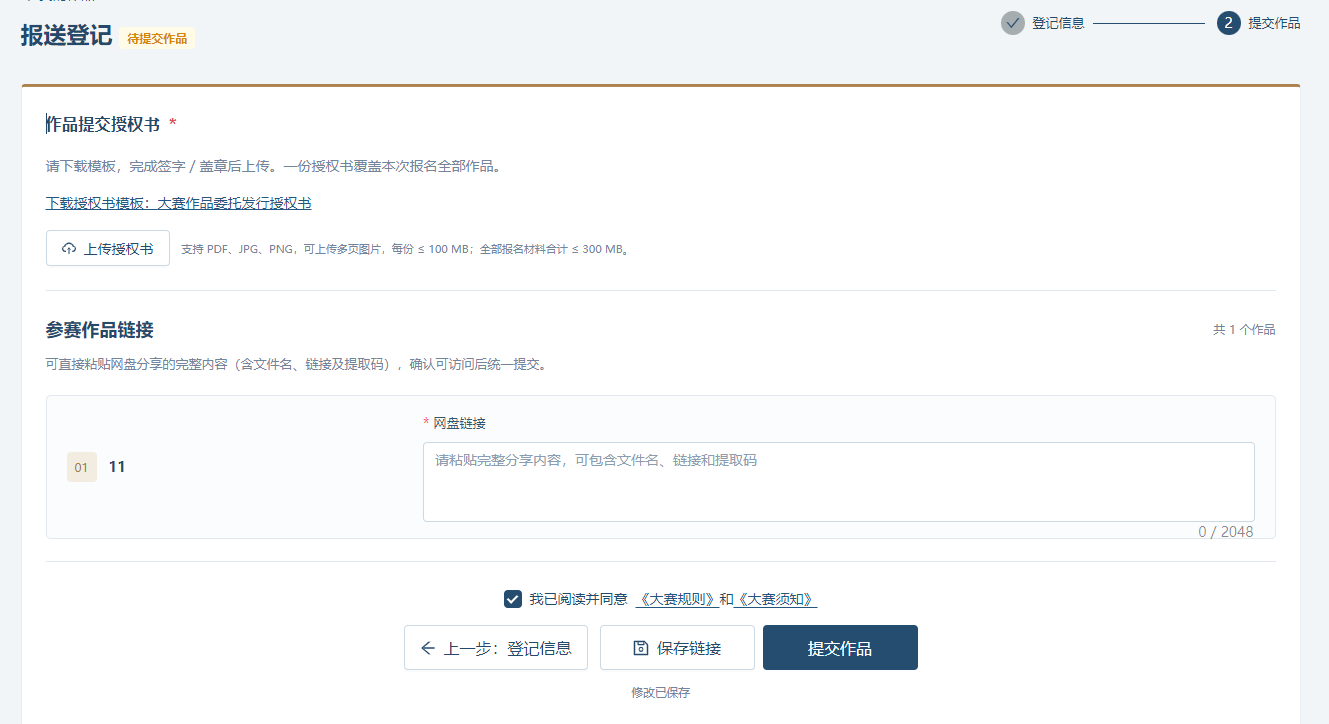Focus the 网盘链接 text area
Image resolution: width=1329 pixels, height=724 pixels.
point(839,482)
